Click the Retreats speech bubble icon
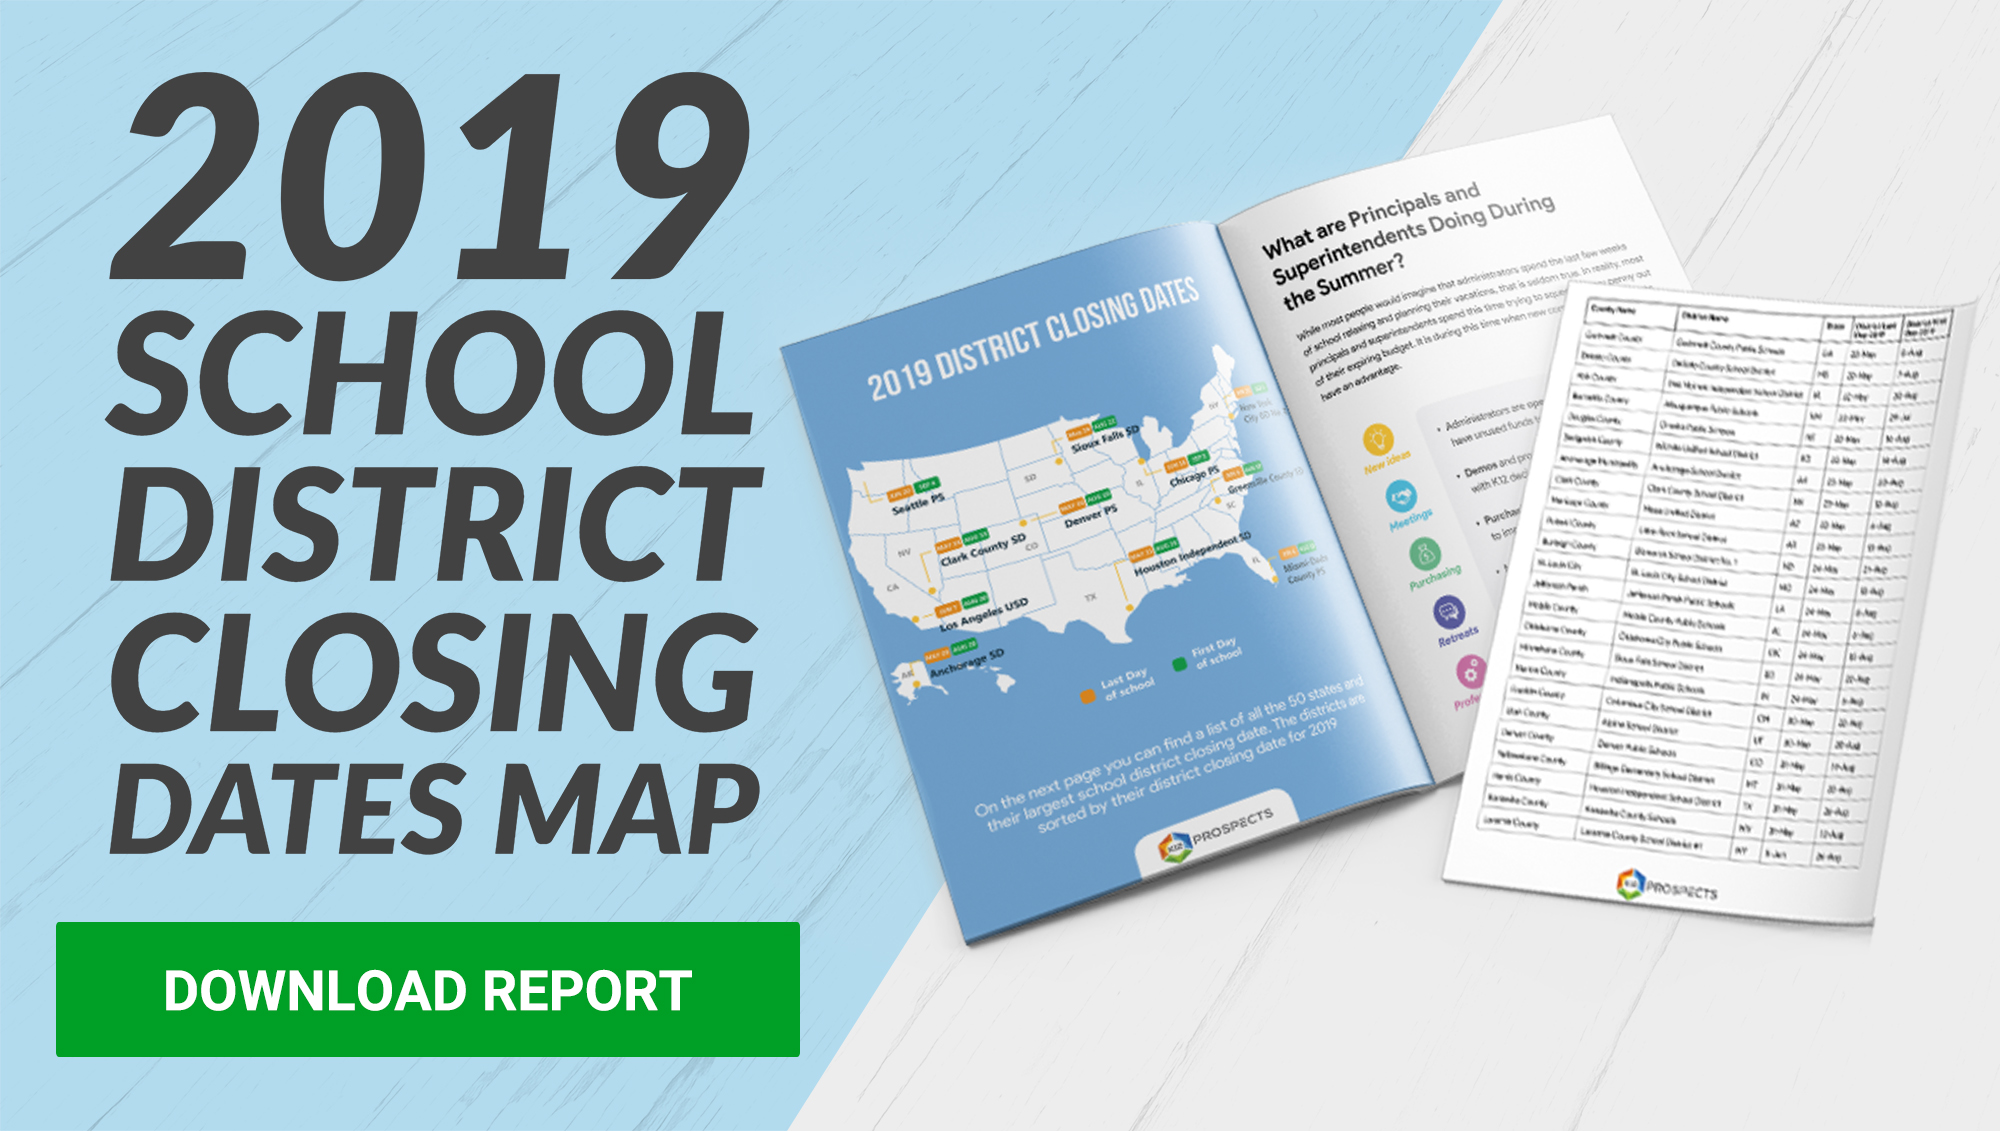Viewport: 2000px width, 1131px height. click(x=1448, y=612)
